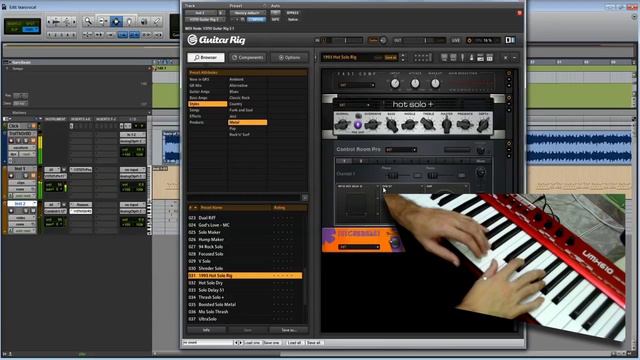Switch to the Browser tab

pos(206,58)
